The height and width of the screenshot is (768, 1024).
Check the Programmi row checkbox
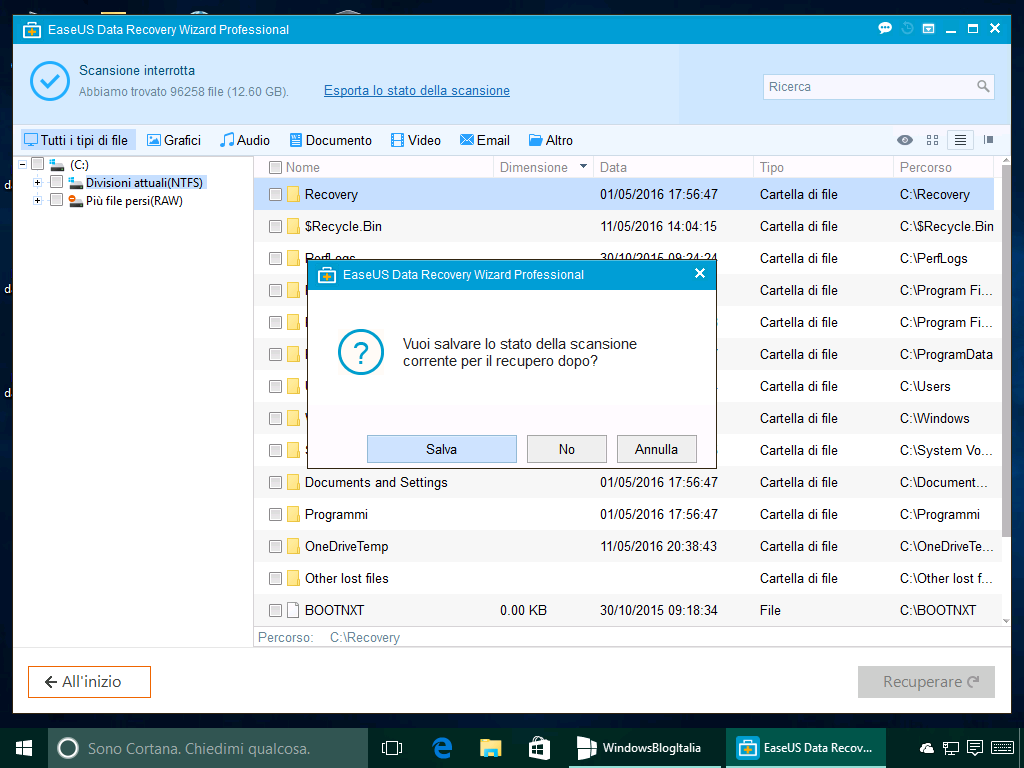click(x=276, y=515)
